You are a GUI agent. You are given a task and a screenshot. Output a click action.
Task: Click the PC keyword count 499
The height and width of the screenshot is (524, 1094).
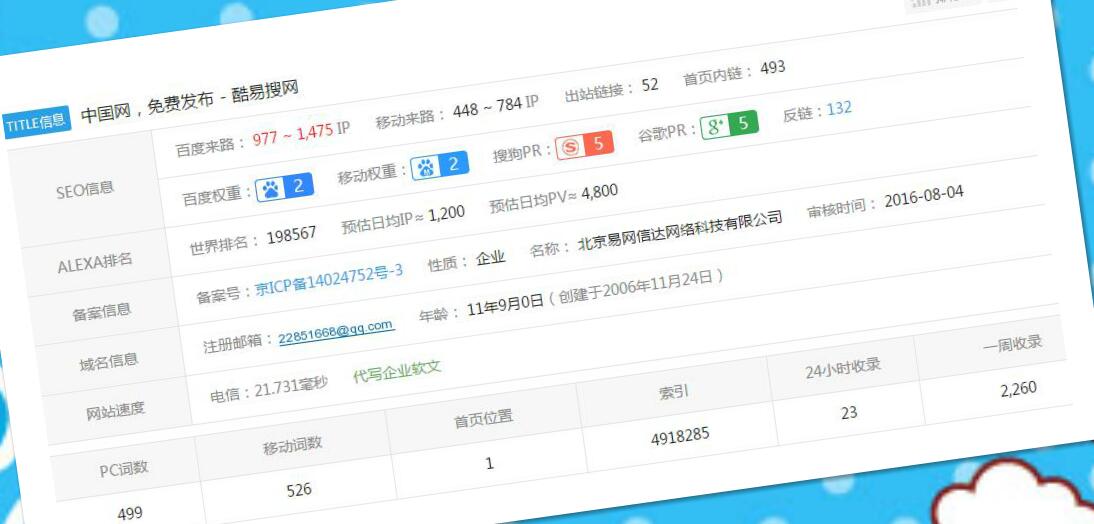pyautogui.click(x=130, y=514)
